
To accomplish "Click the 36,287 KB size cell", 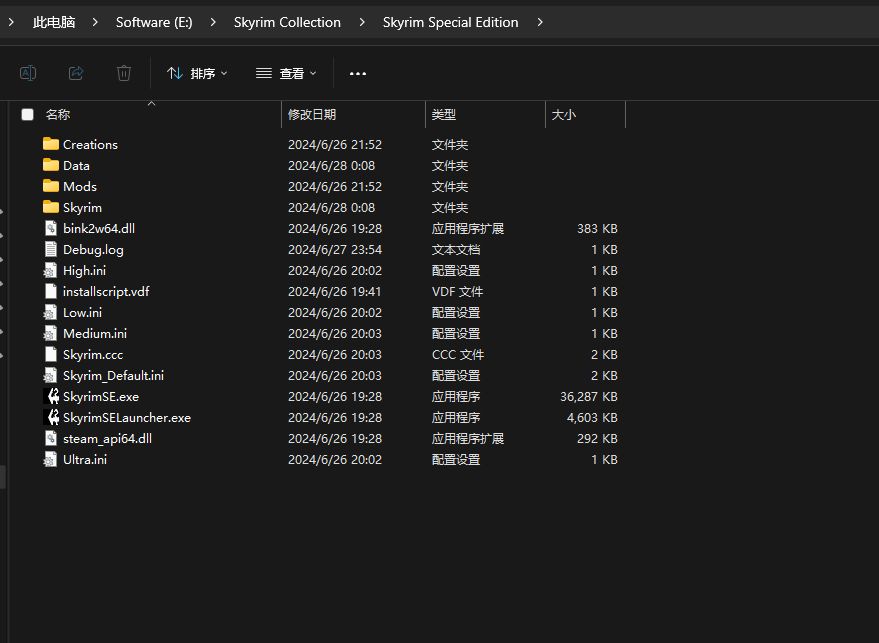I will pos(589,397).
